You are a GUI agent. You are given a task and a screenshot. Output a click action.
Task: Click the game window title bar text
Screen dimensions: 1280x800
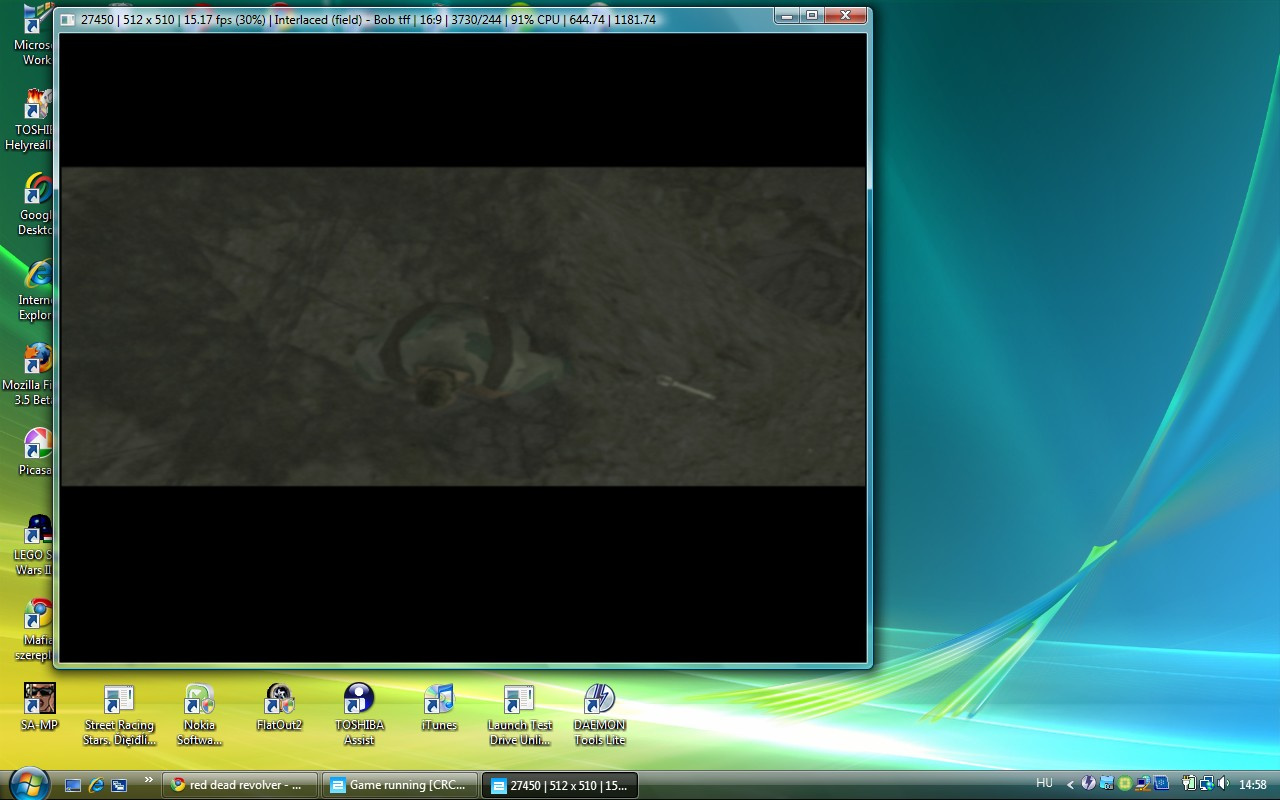[368, 19]
